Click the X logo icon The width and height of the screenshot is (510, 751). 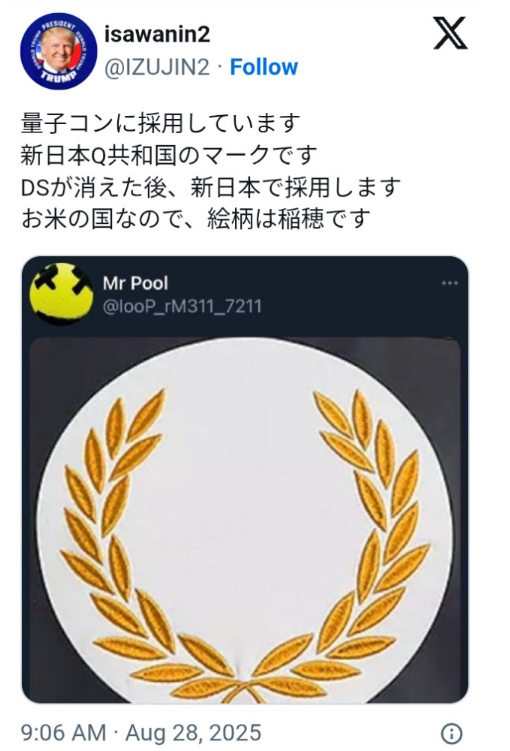click(x=450, y=33)
